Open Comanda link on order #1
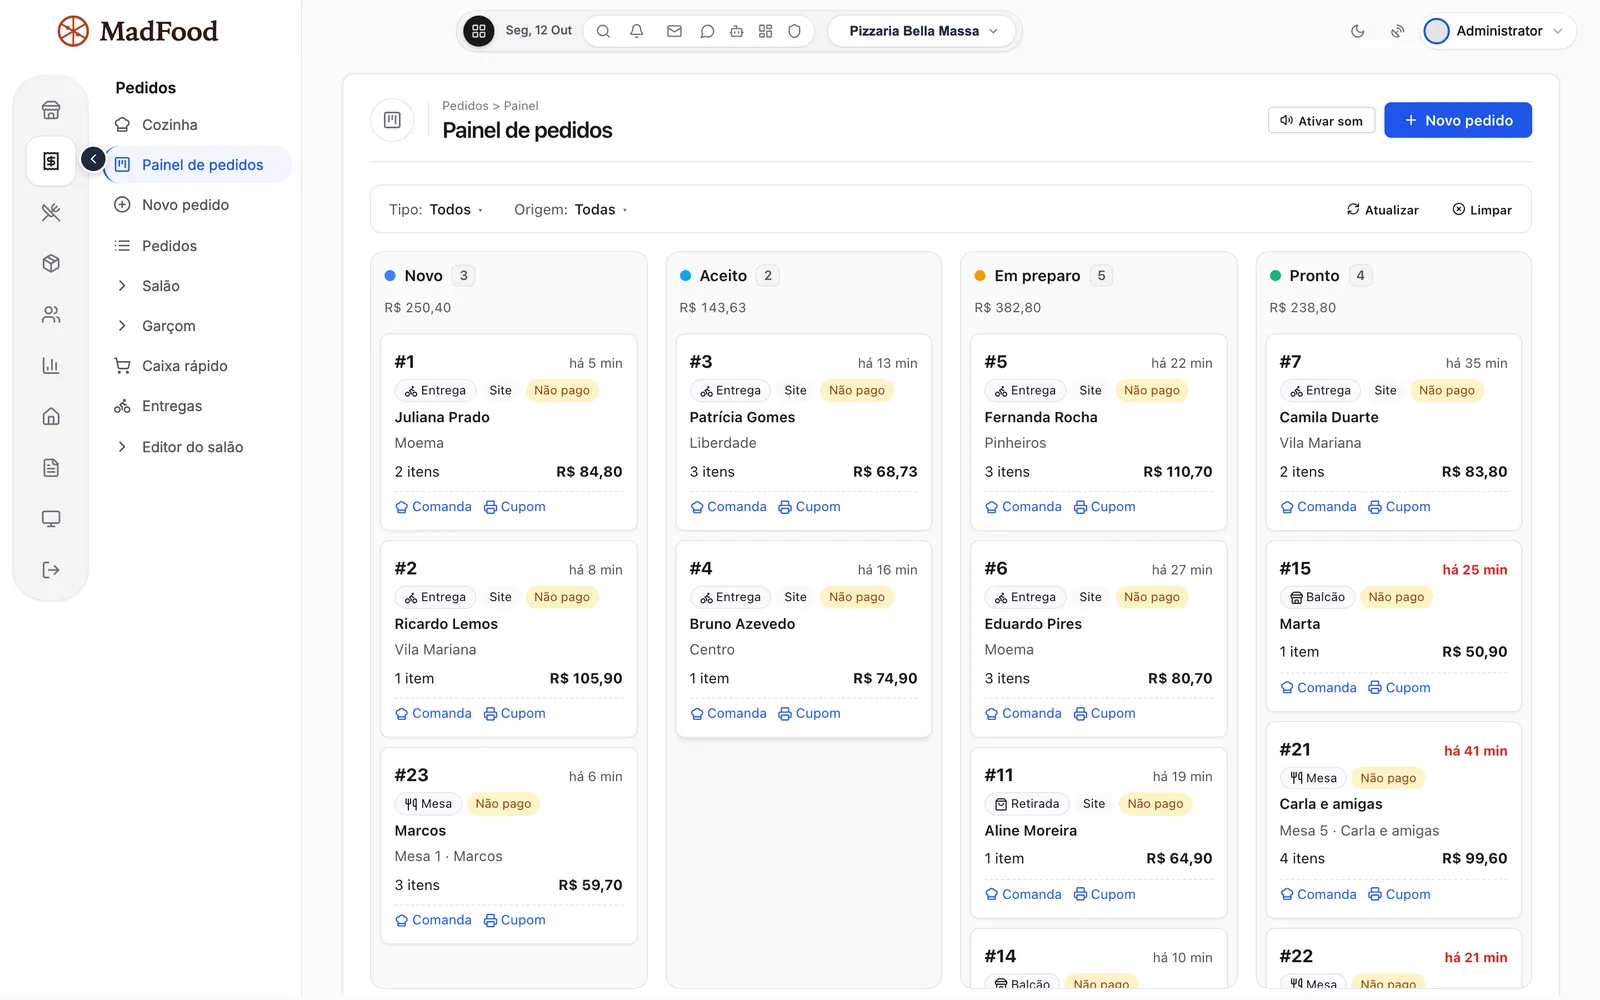This screenshot has width=1600, height=1000. 433,507
